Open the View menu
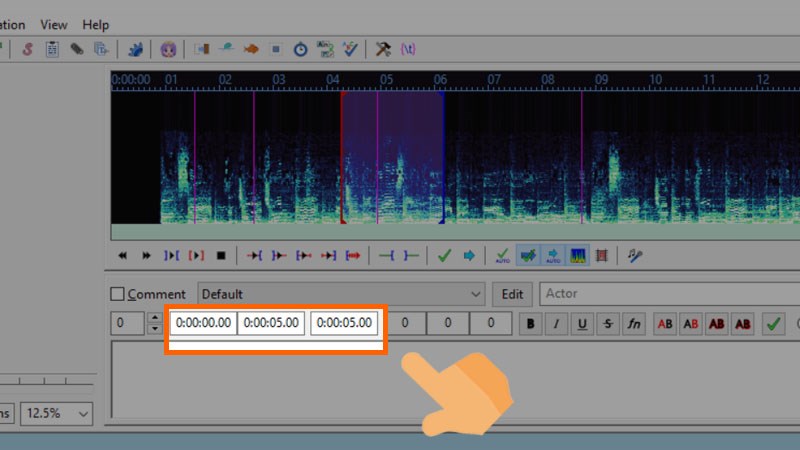This screenshot has width=800, height=450. tap(54, 24)
